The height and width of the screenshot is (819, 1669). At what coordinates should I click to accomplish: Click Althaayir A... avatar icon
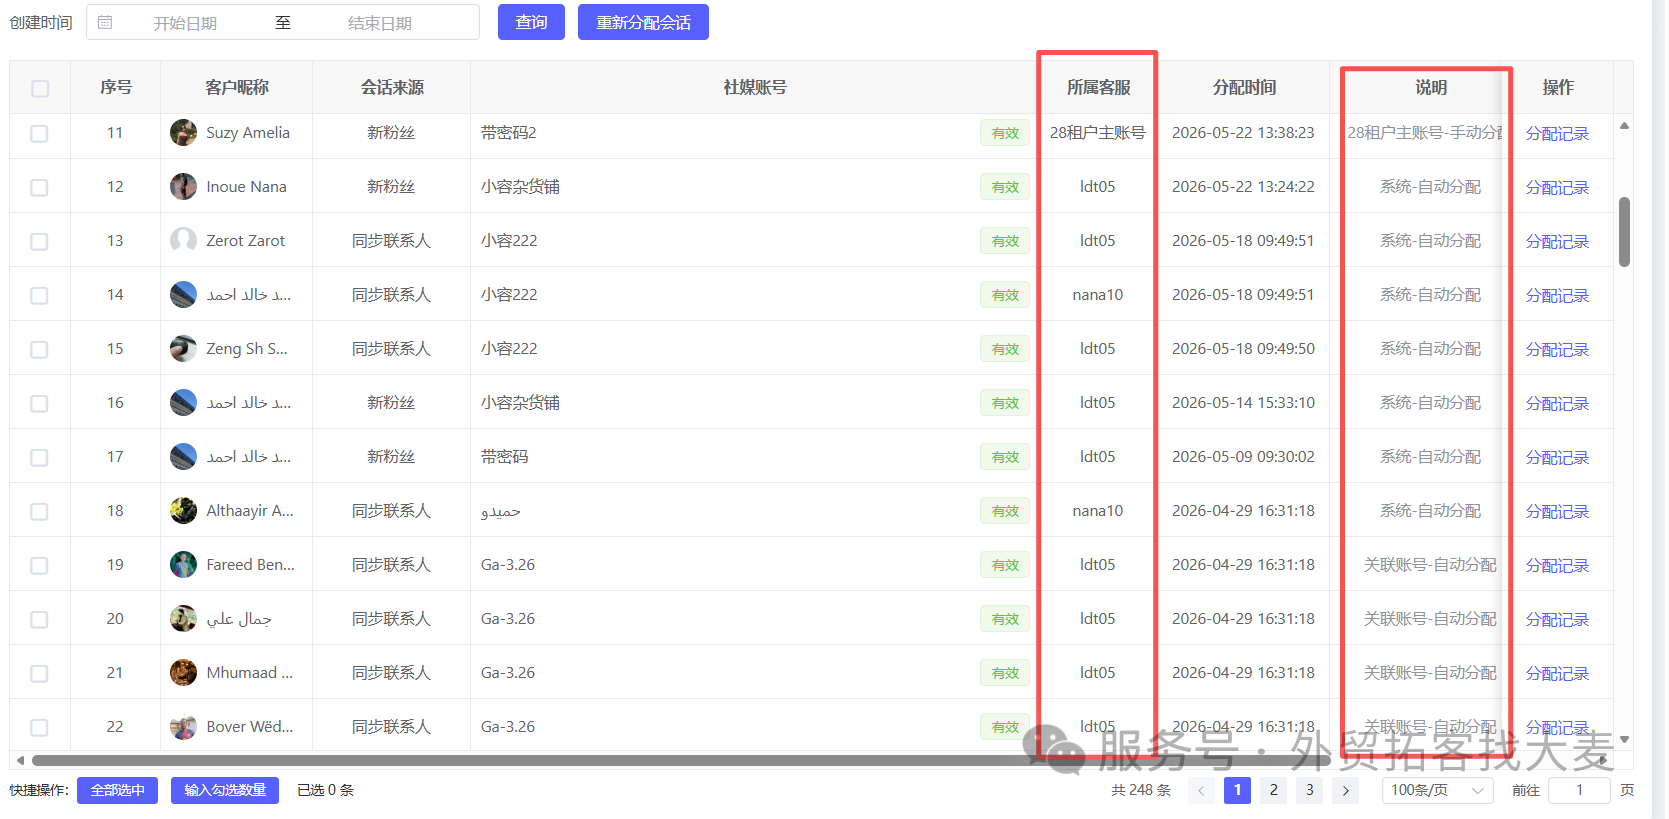[x=183, y=510]
